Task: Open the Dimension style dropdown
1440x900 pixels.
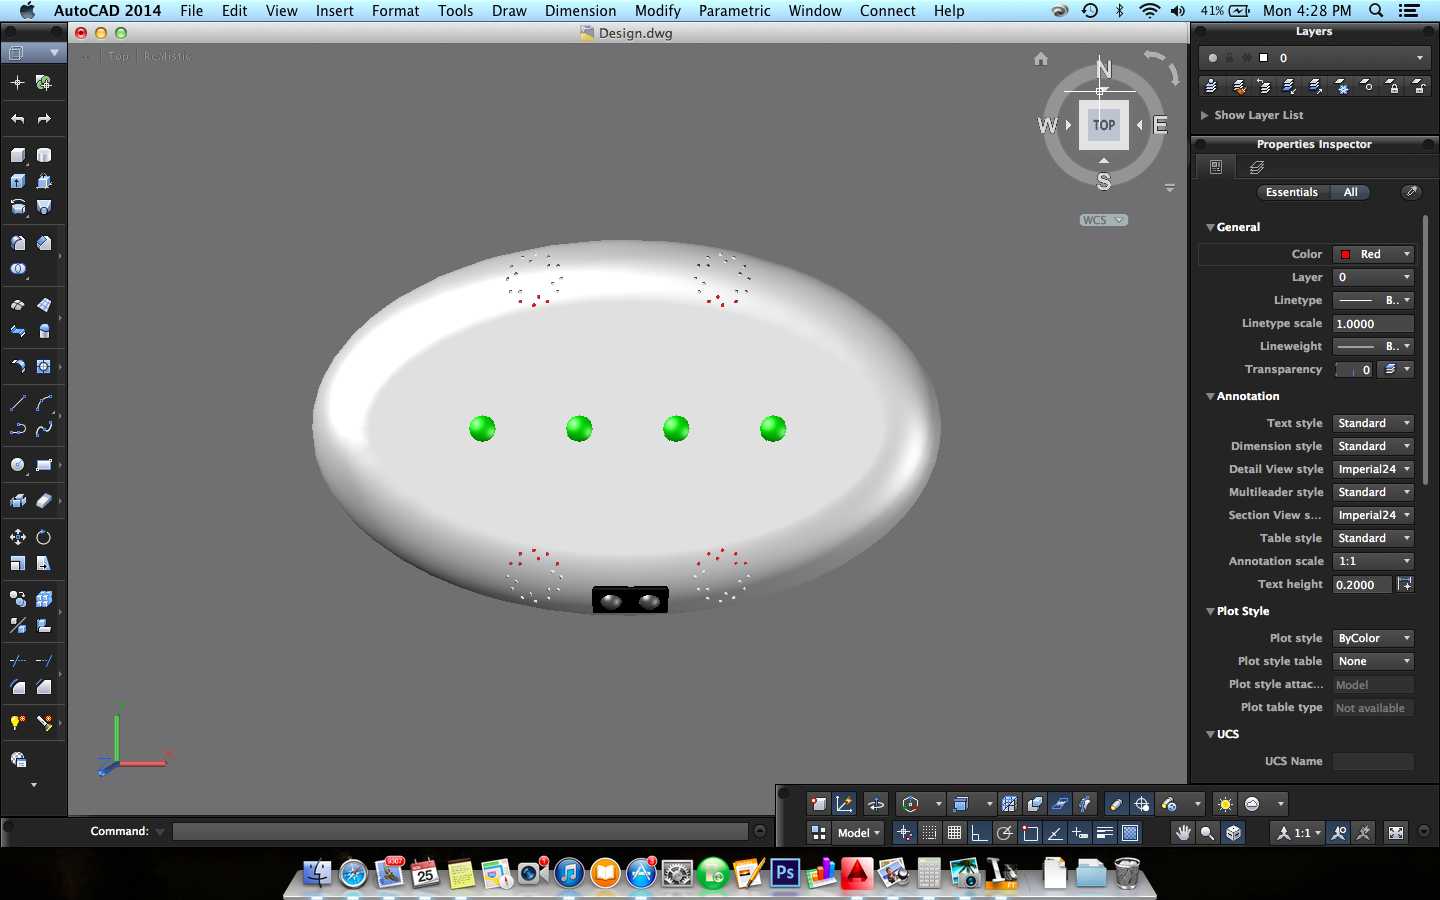Action: [1374, 446]
